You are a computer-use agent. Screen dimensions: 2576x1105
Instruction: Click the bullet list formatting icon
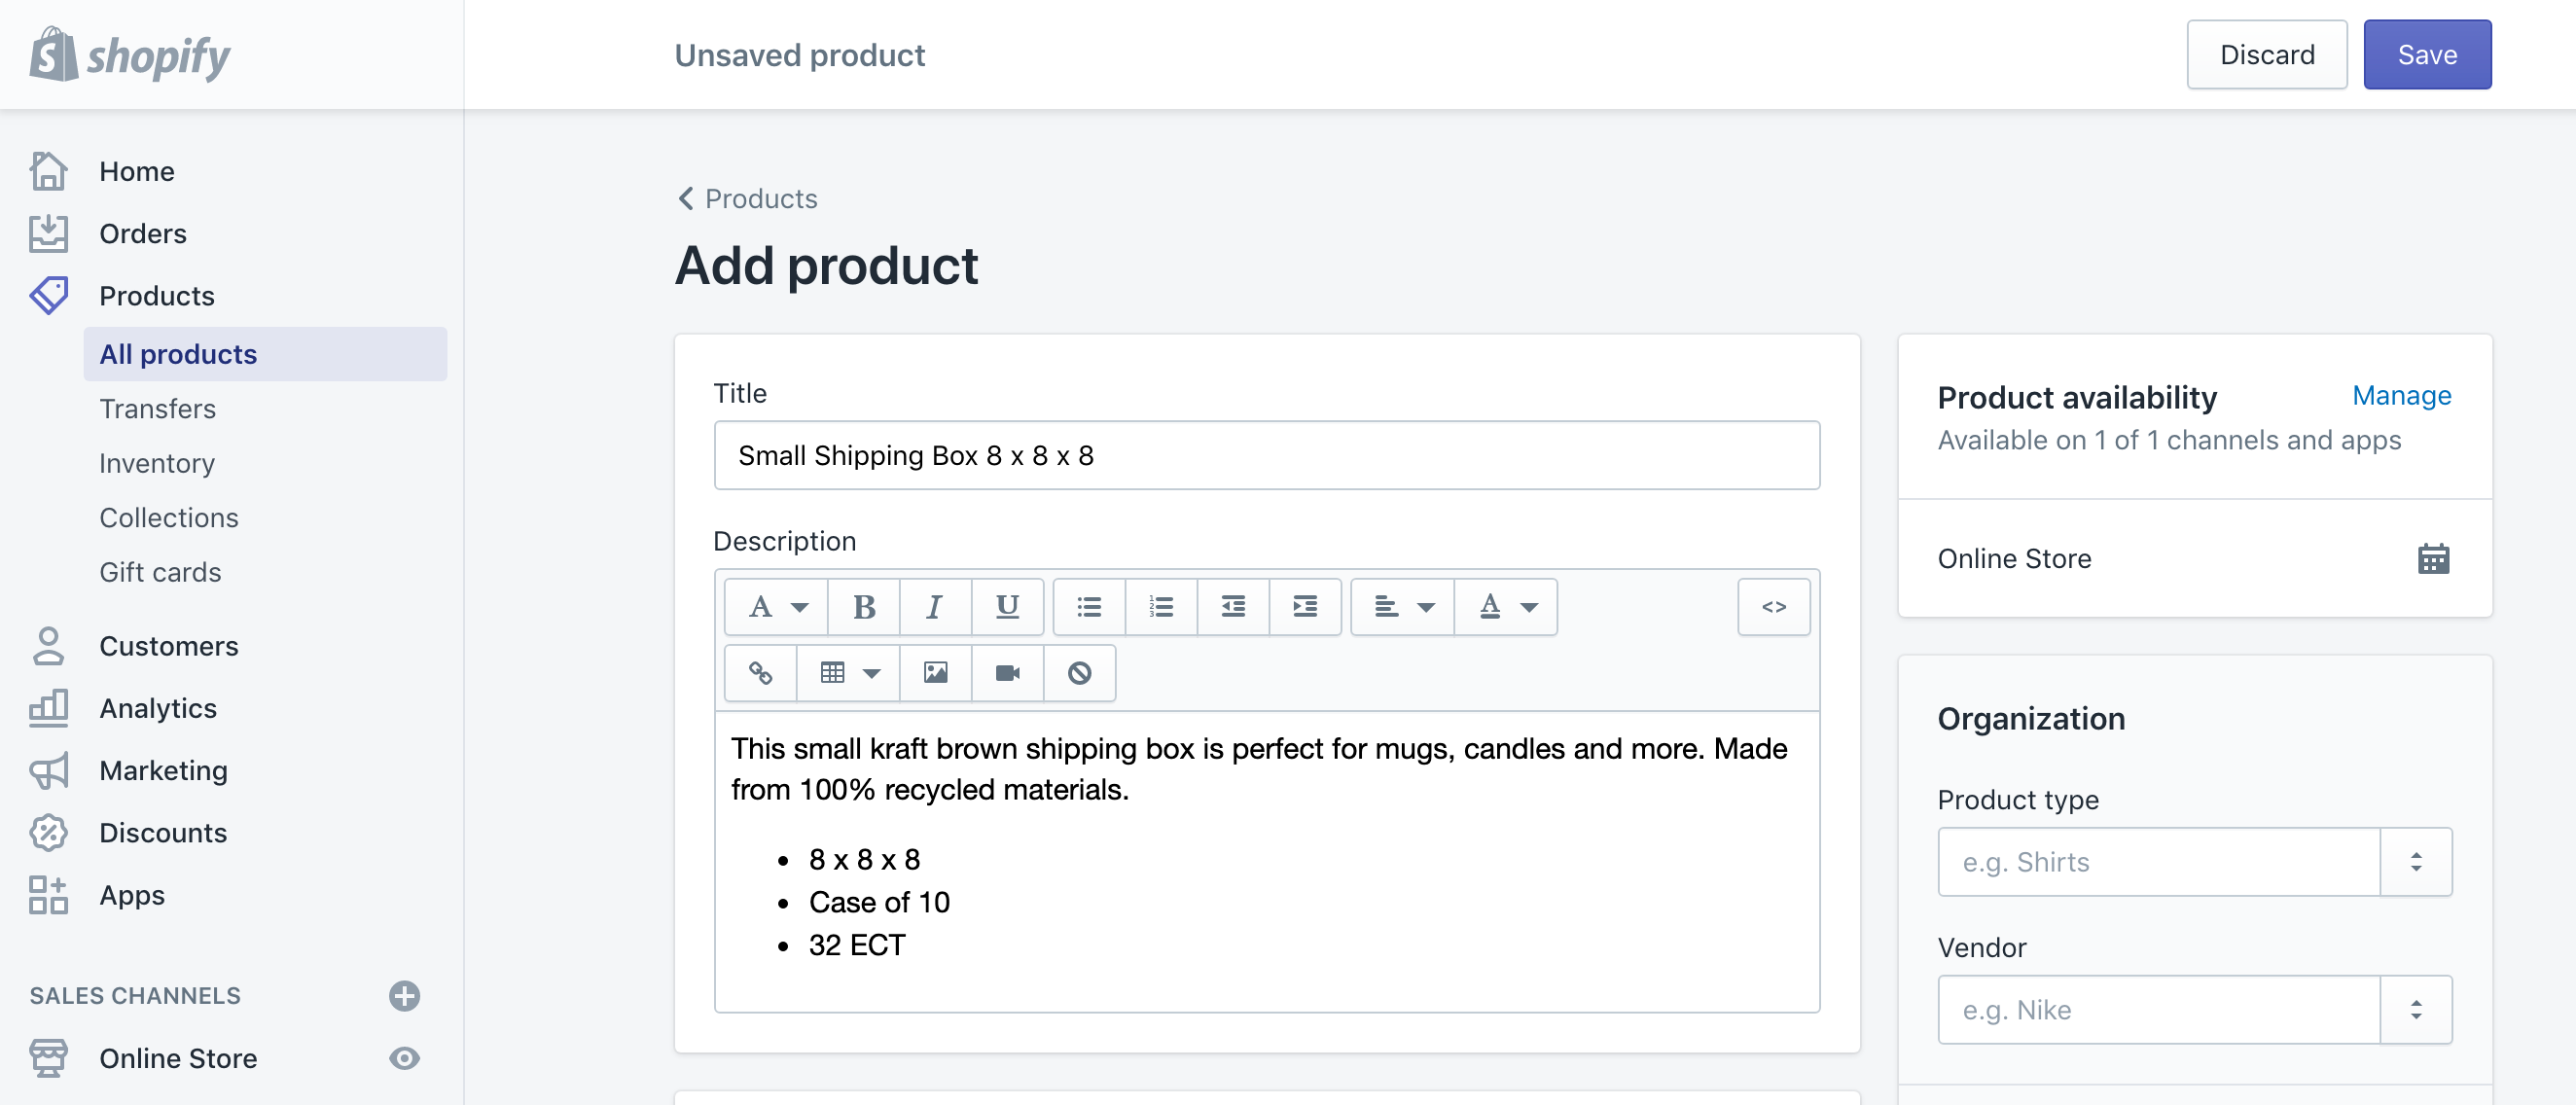point(1090,606)
